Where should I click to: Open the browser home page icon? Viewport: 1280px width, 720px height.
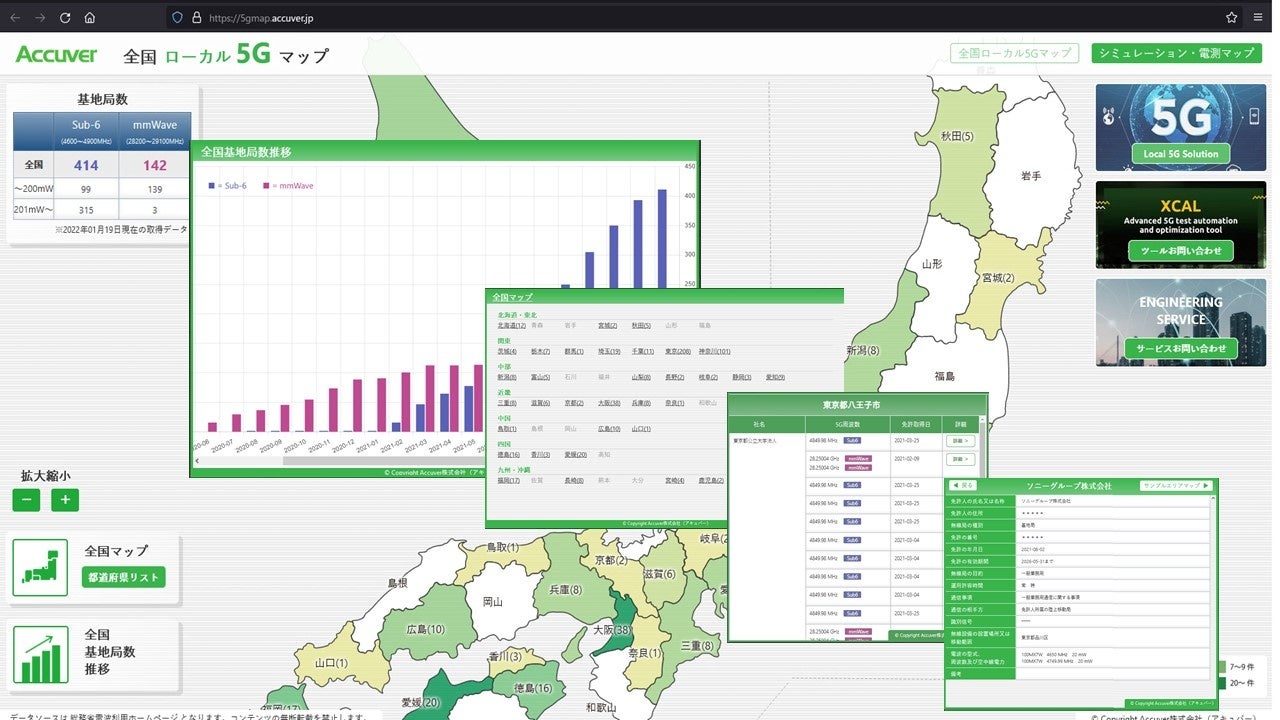90,17
